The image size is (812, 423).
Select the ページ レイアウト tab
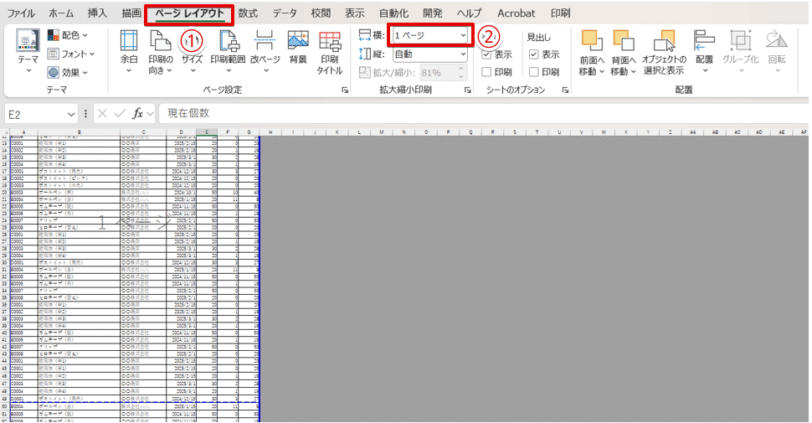tap(190, 14)
